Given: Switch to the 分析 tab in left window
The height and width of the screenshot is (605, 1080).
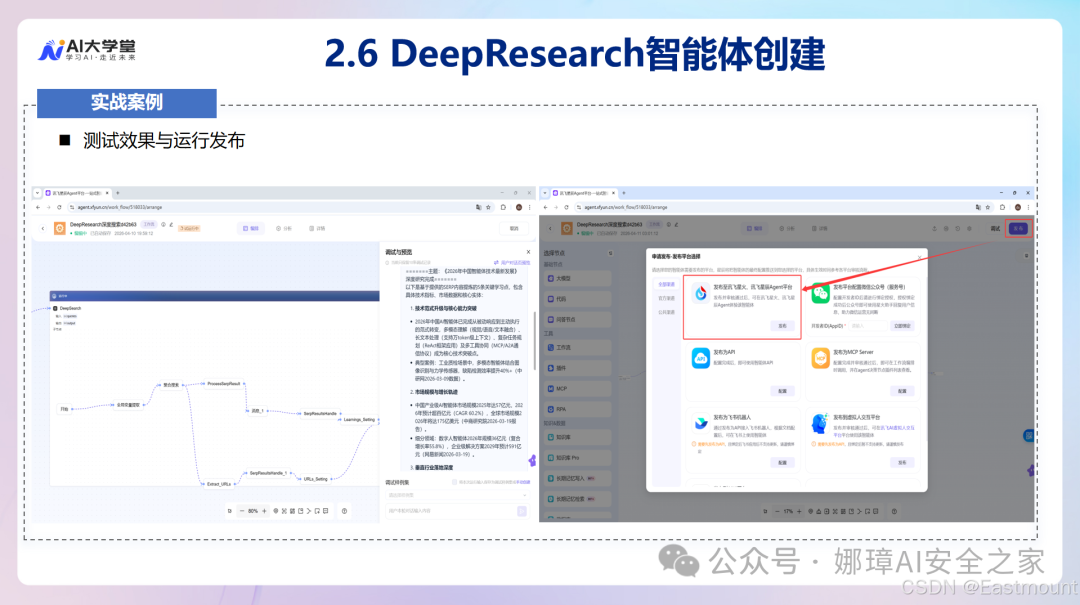Looking at the screenshot, I should 284,228.
